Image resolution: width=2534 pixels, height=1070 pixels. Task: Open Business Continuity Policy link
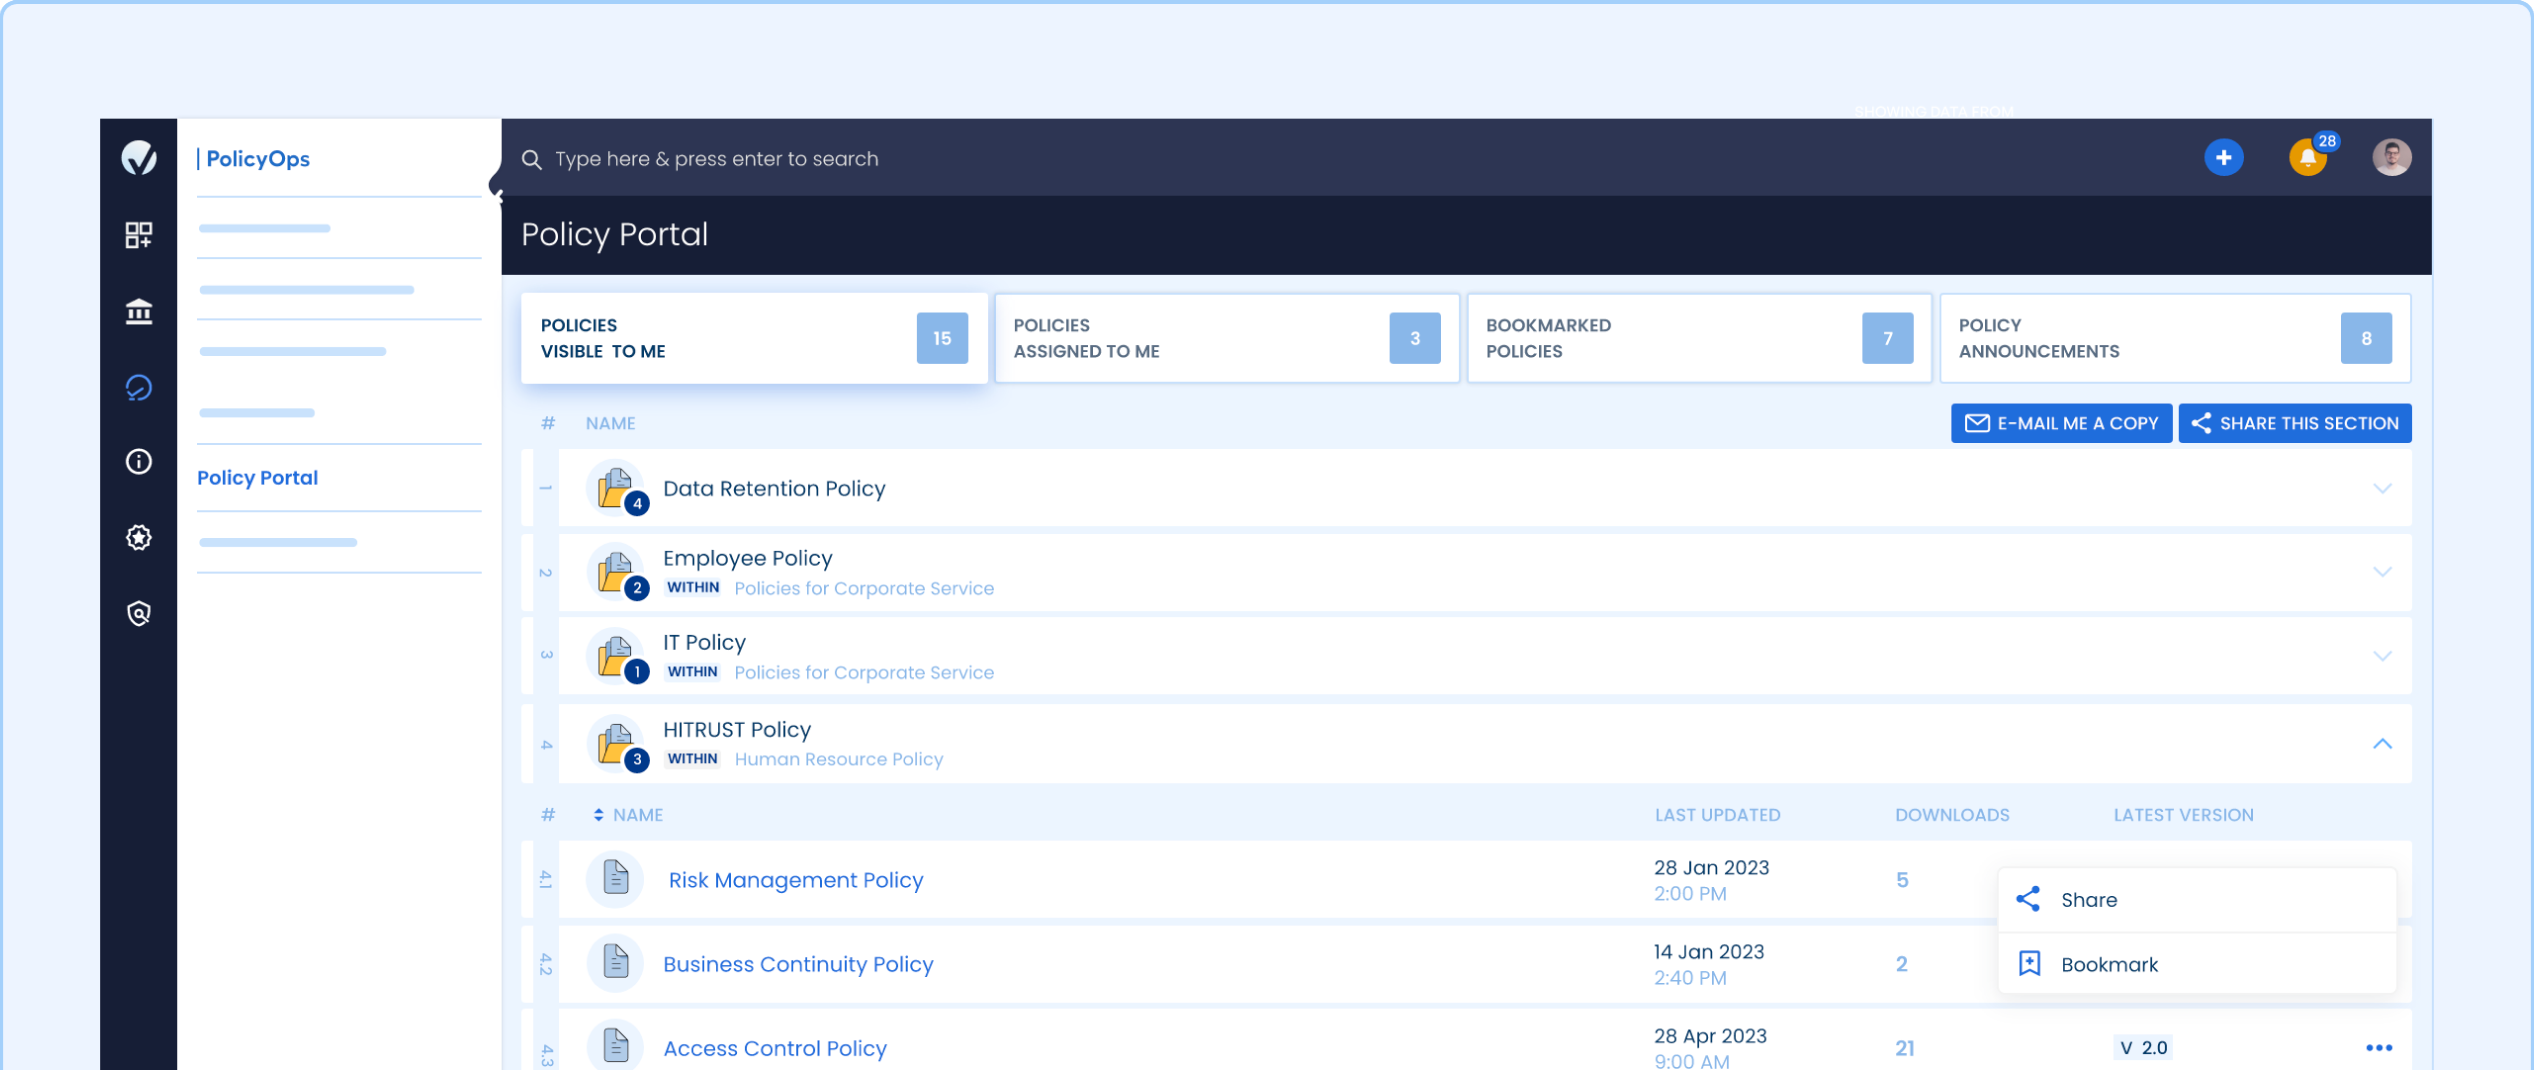point(797,964)
